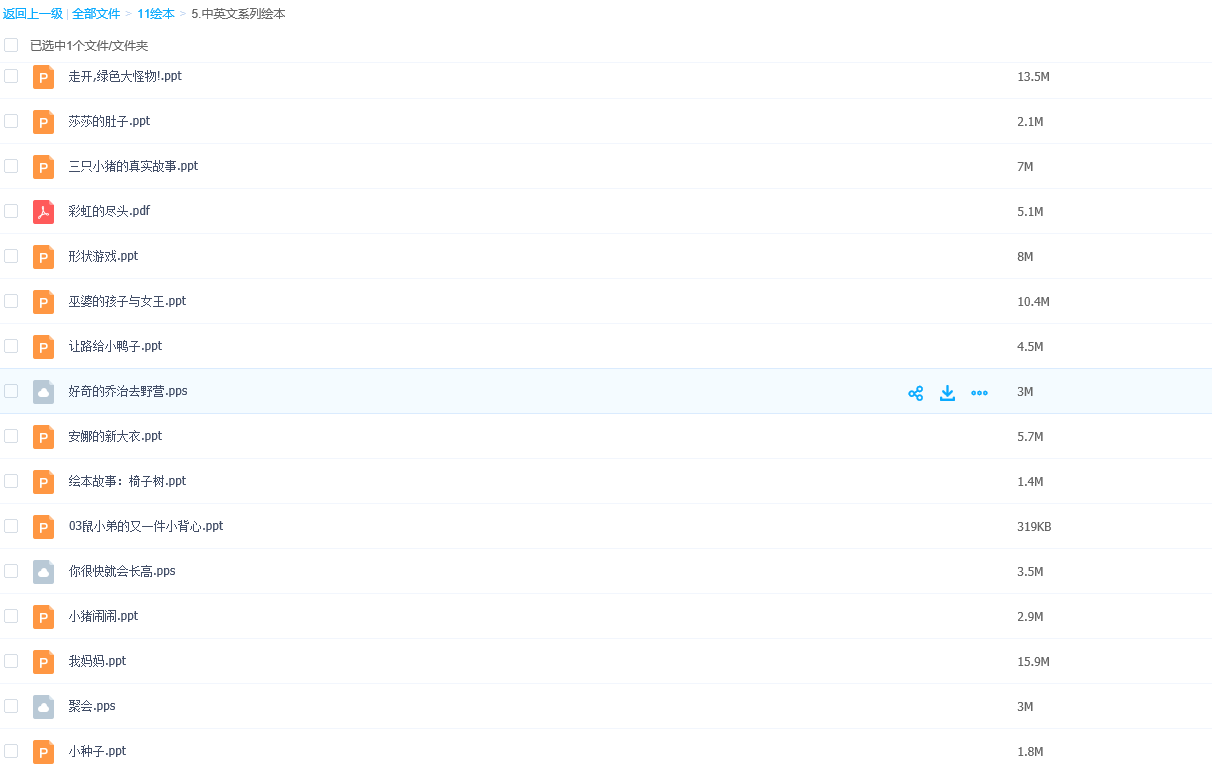1212x772 pixels.
Task: Toggle the select-all checkbox in the header
Action: pos(11,45)
